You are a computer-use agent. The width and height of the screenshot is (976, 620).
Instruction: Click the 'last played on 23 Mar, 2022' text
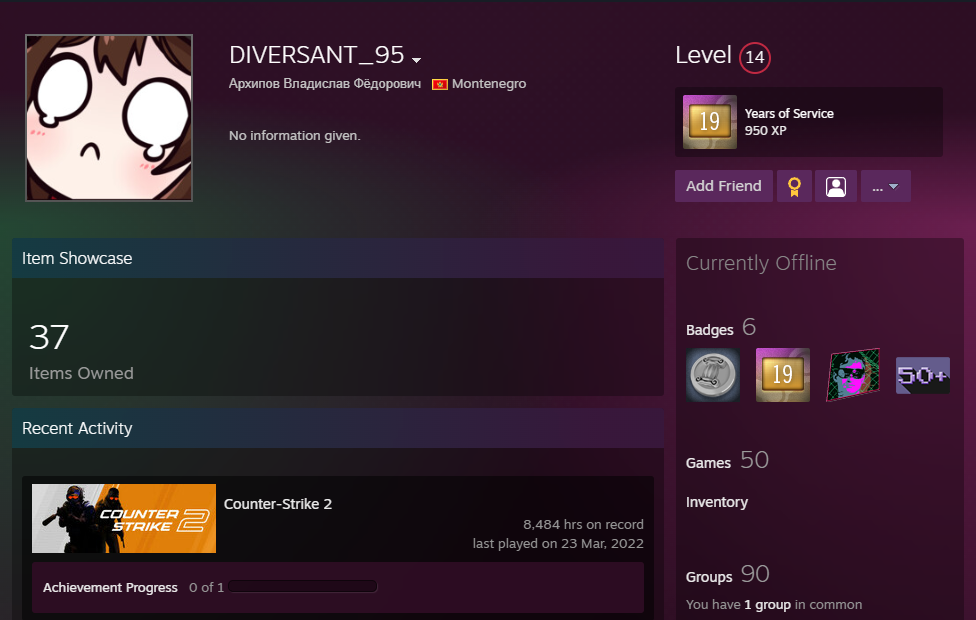pos(558,543)
